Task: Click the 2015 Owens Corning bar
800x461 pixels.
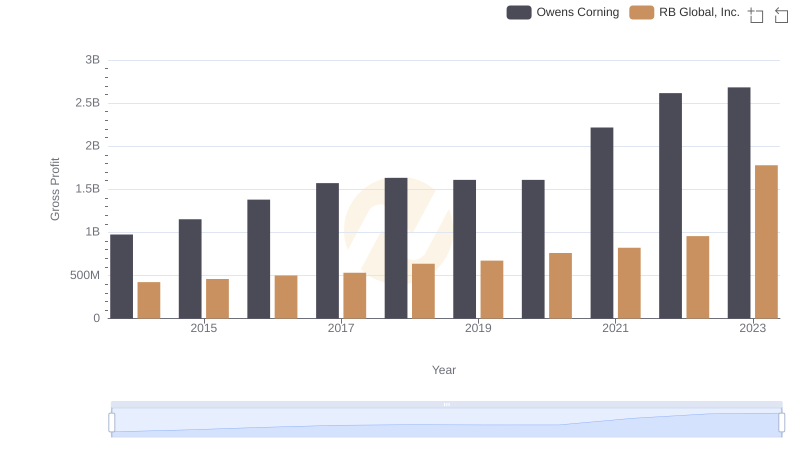Action: 190,269
